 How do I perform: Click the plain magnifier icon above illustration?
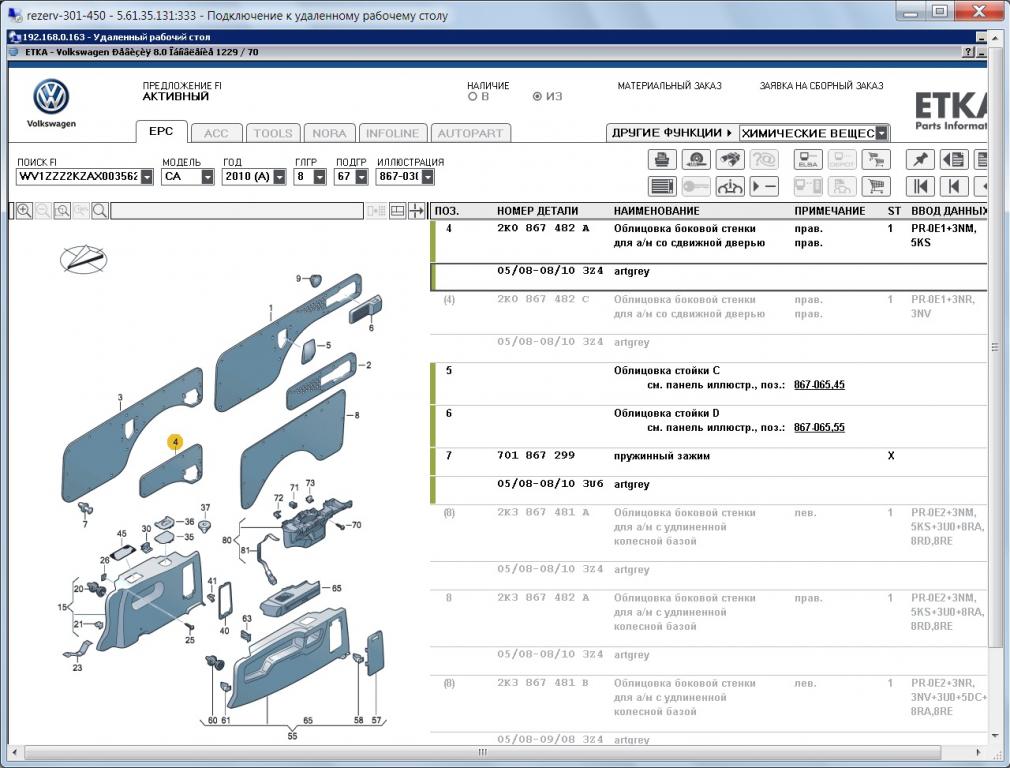click(x=100, y=211)
